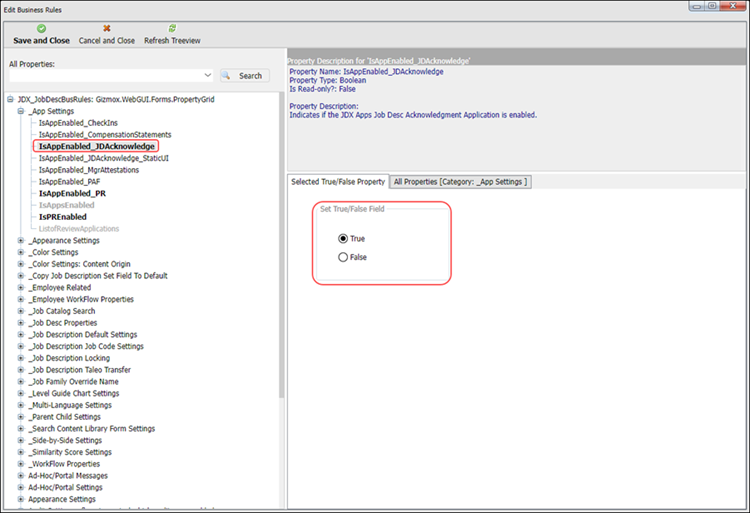Click the Cancel and Close red X icon
750x513 pixels.
coord(107,29)
